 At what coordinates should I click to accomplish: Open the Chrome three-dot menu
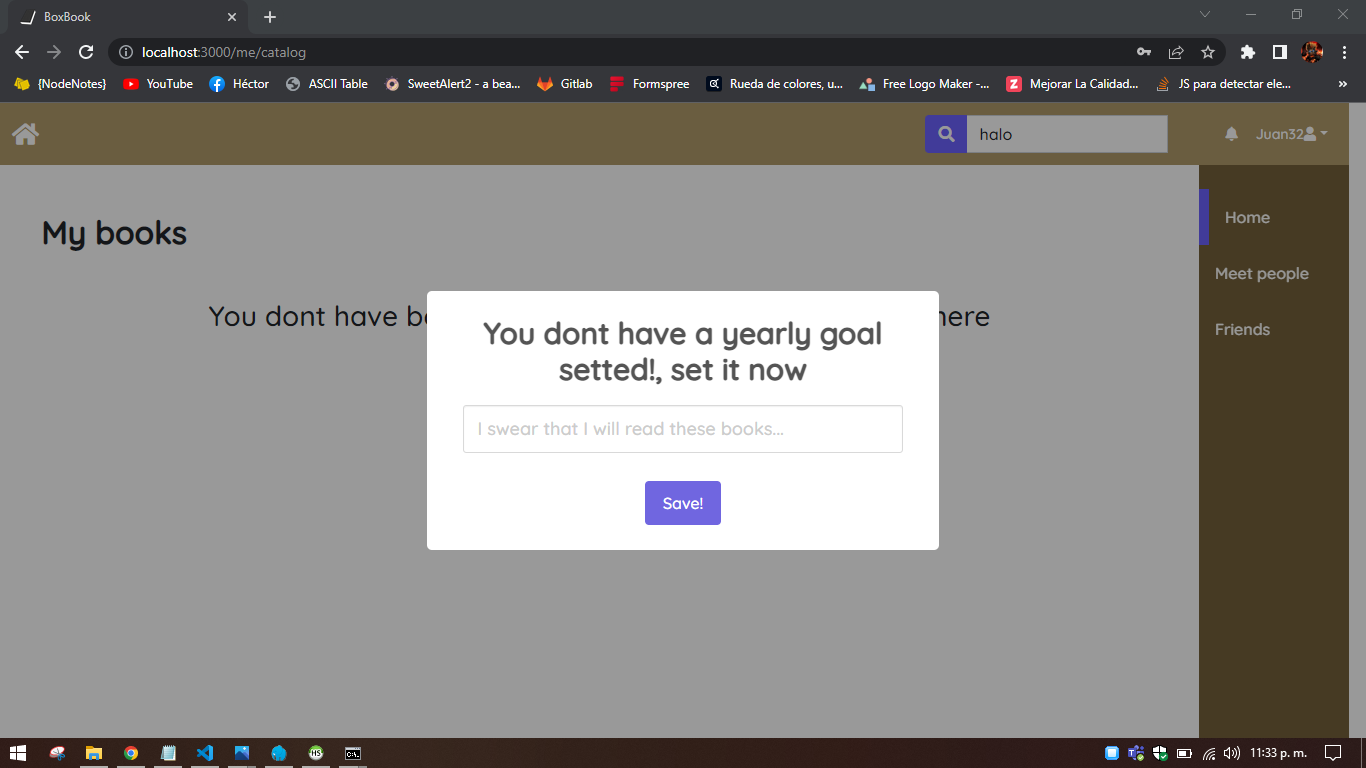click(1344, 52)
